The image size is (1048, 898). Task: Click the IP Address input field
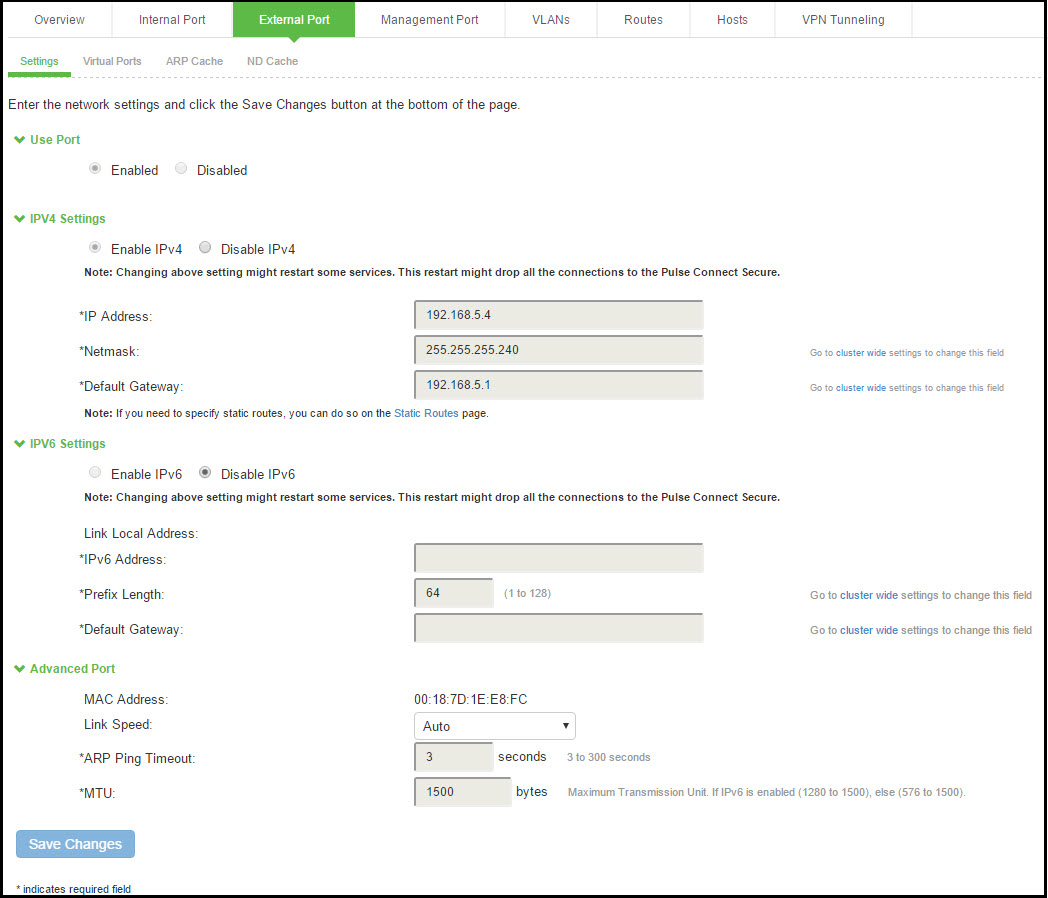558,314
